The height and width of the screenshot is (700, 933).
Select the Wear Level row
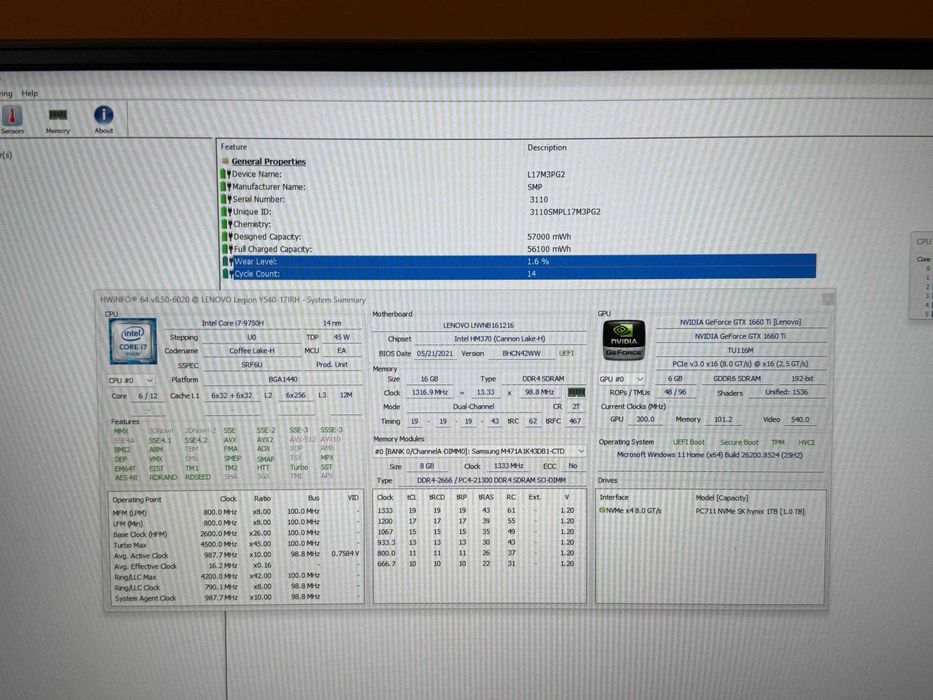[x=518, y=261]
